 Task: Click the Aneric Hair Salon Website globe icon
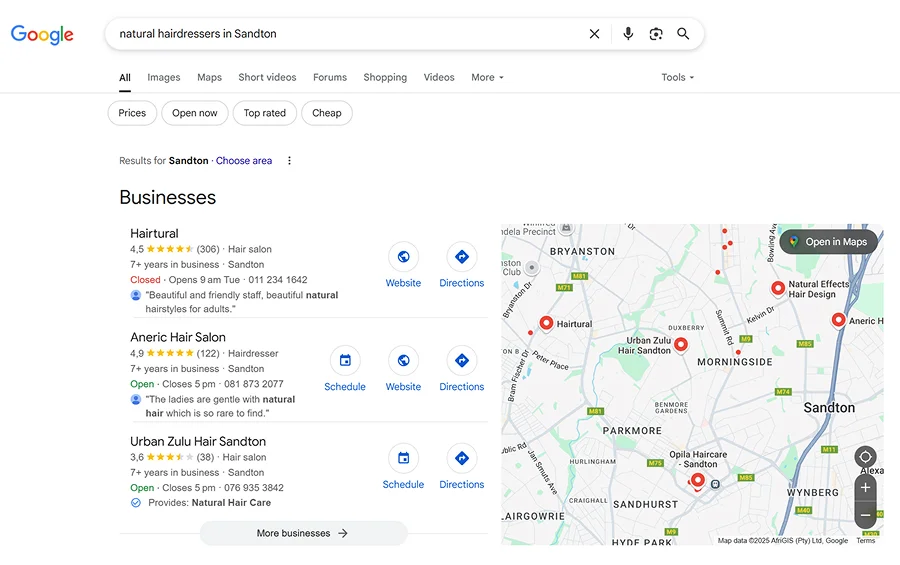pyautogui.click(x=404, y=361)
